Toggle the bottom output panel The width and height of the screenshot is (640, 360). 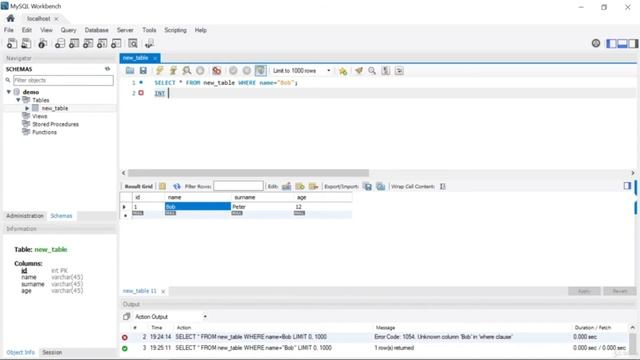tap(622, 43)
